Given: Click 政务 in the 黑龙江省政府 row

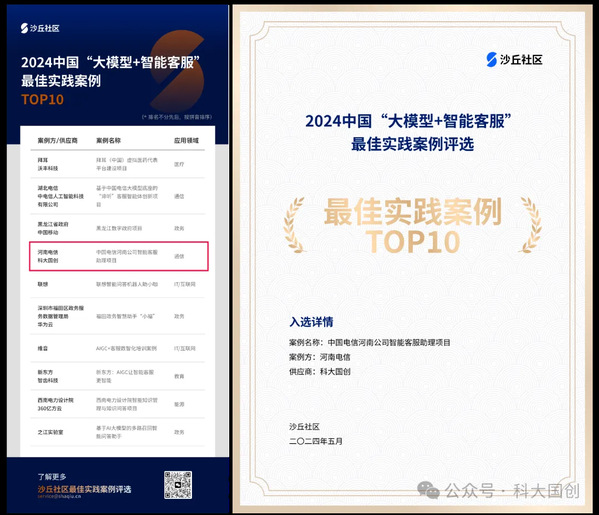Looking at the screenshot, I should [179, 228].
